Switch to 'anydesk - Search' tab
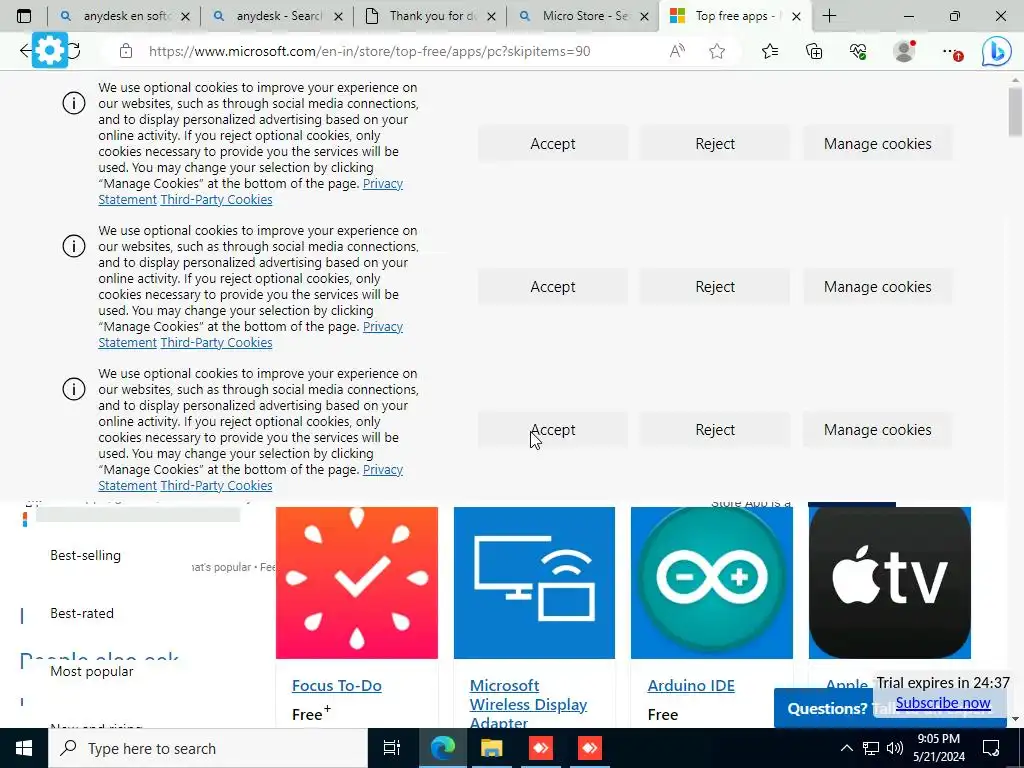Screen dimensions: 1024x768 point(278,16)
